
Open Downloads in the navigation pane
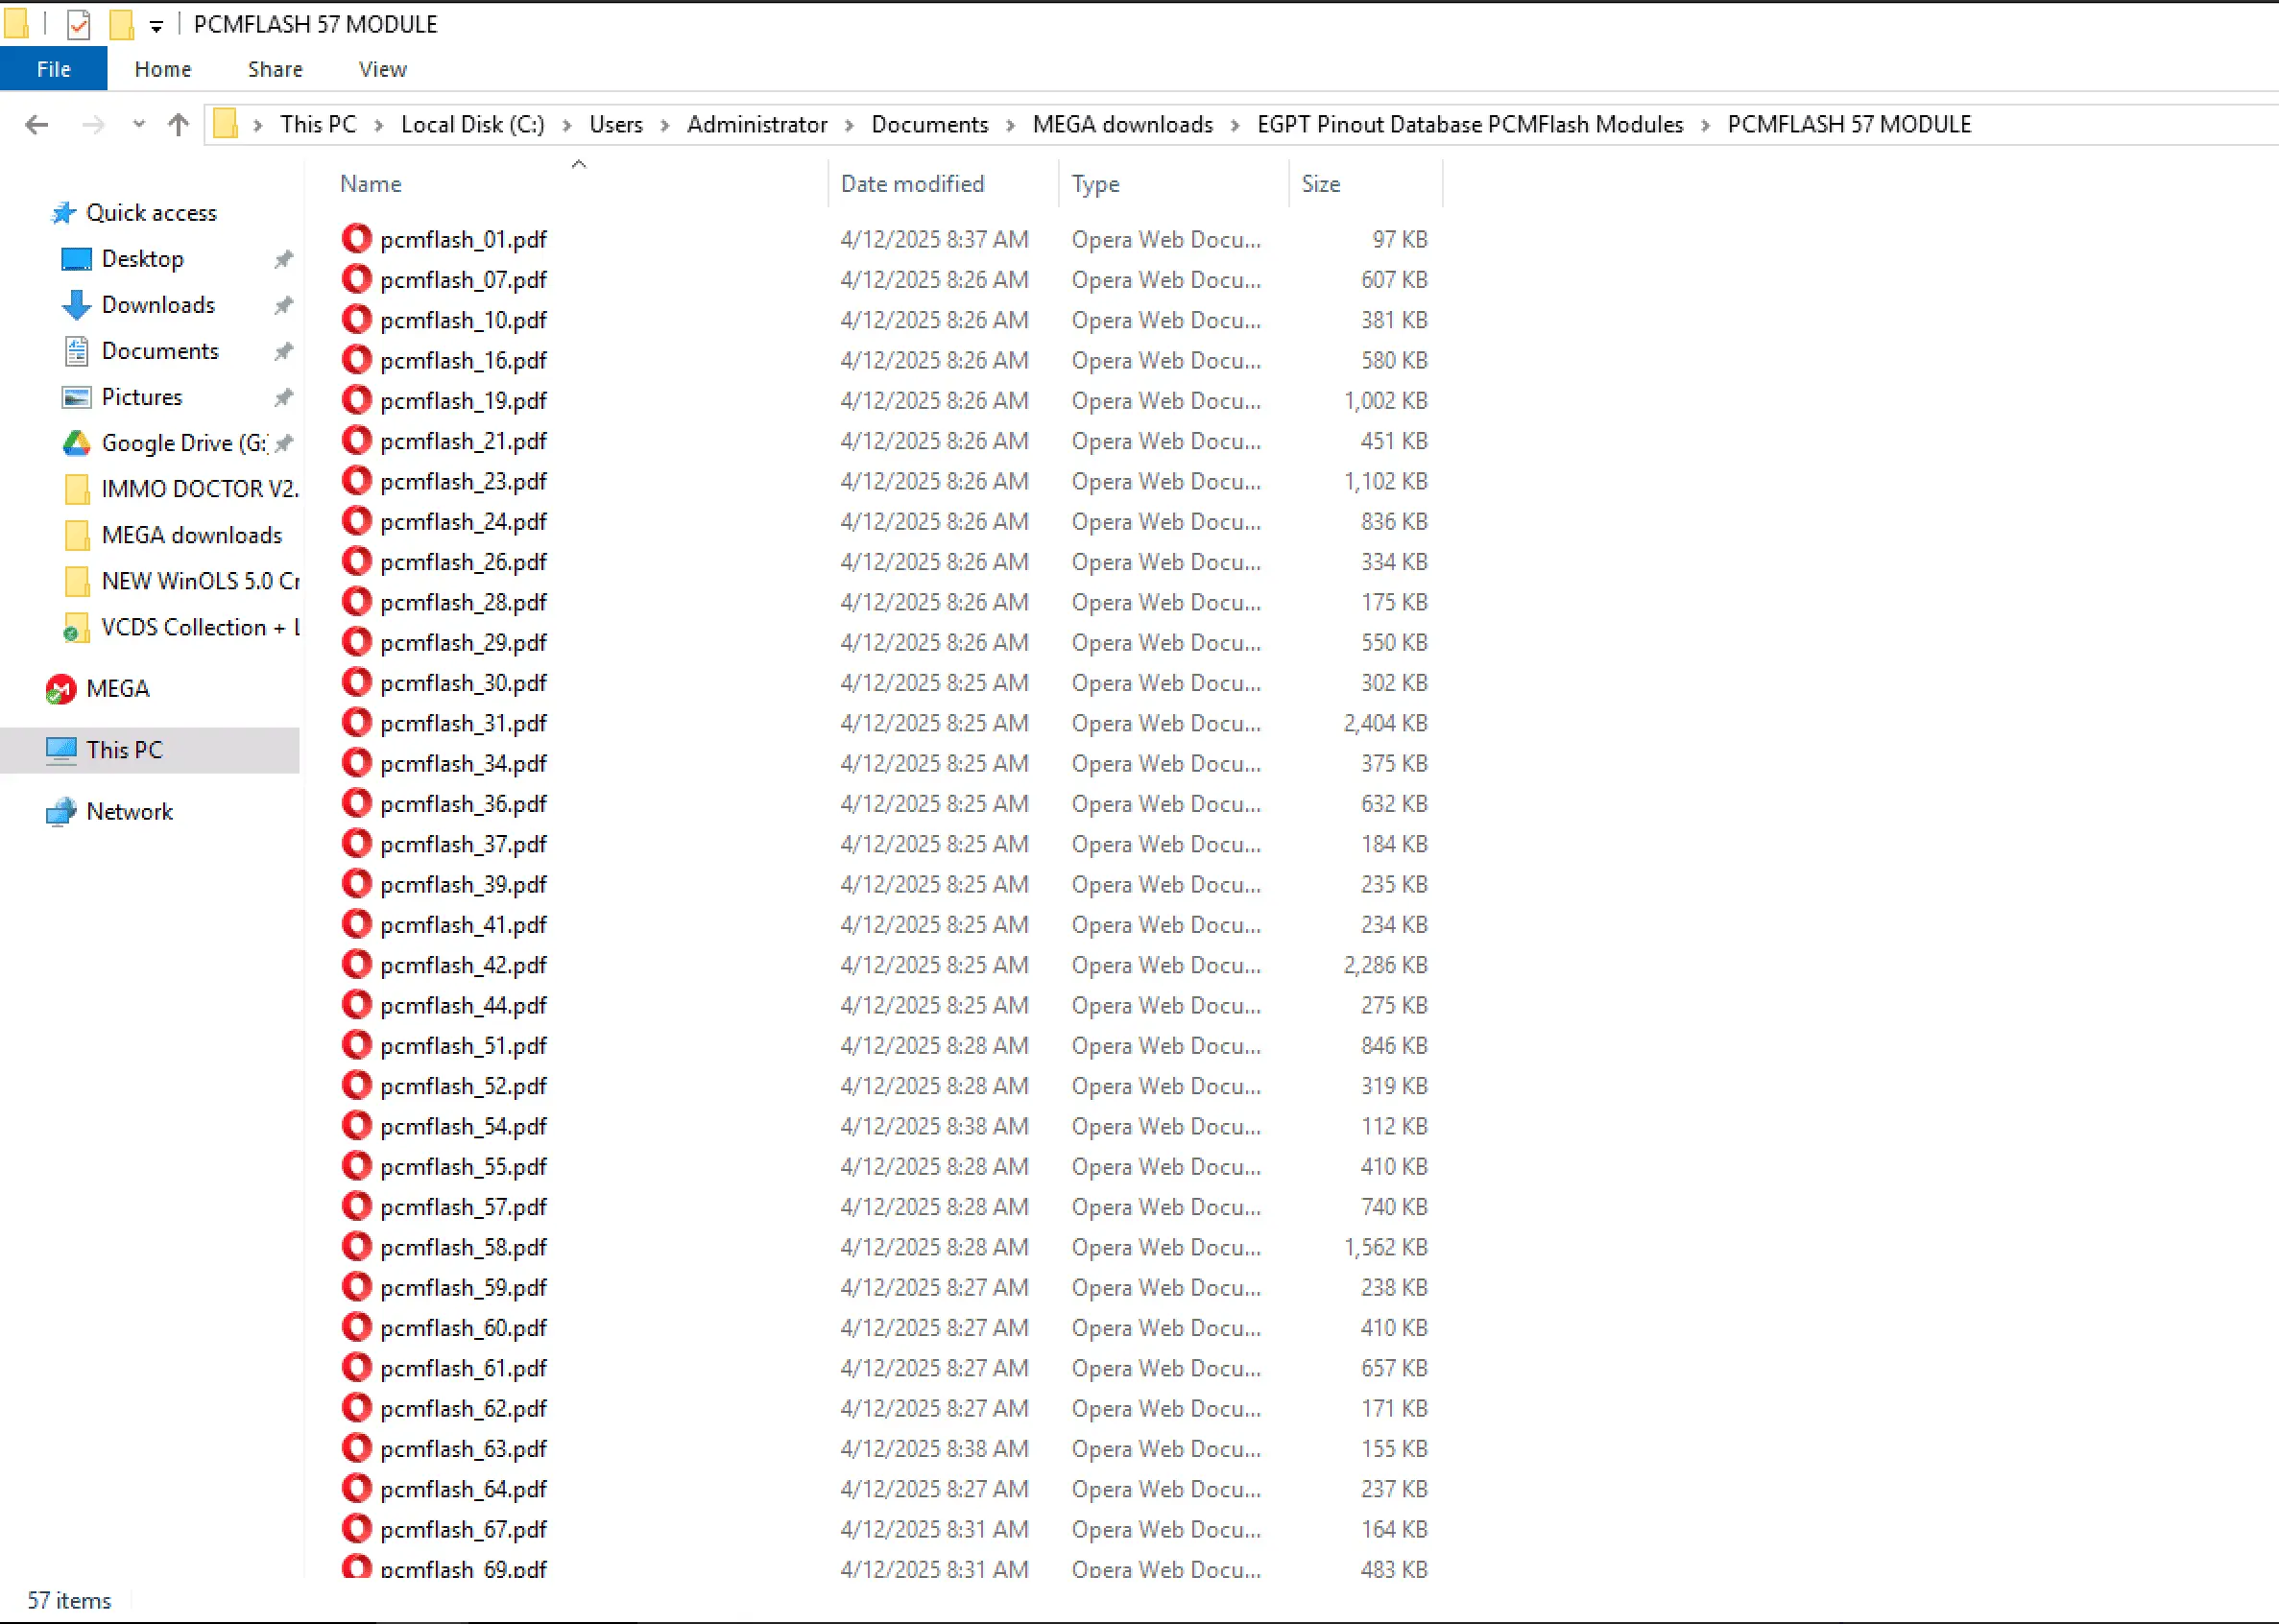pyautogui.click(x=158, y=305)
